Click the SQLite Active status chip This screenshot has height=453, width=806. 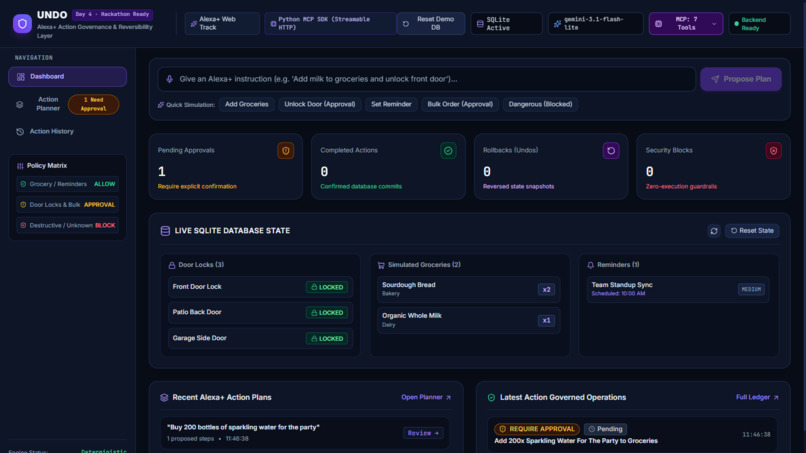click(506, 24)
